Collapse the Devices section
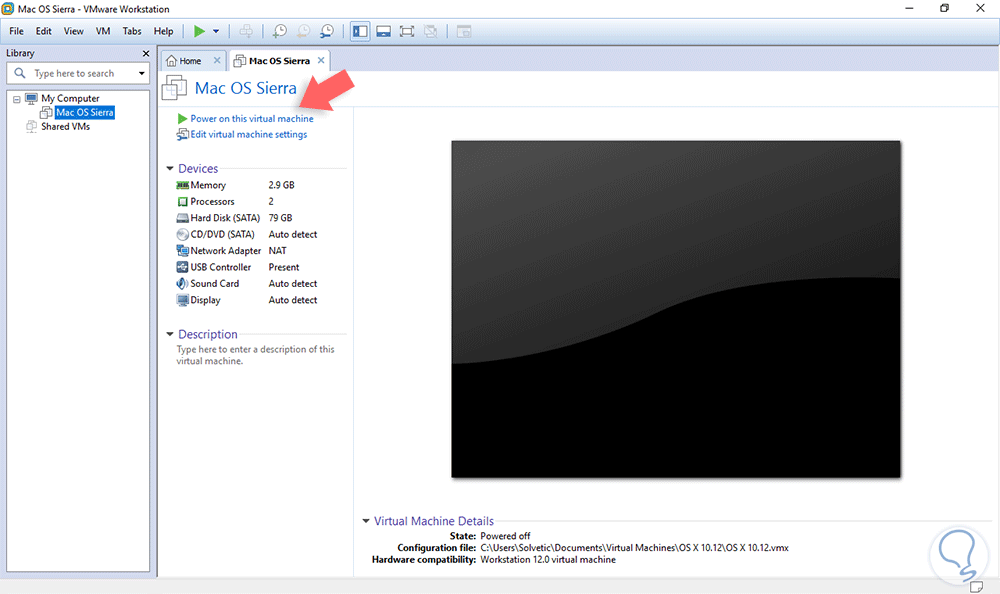This screenshot has width=1000, height=594. click(x=170, y=168)
